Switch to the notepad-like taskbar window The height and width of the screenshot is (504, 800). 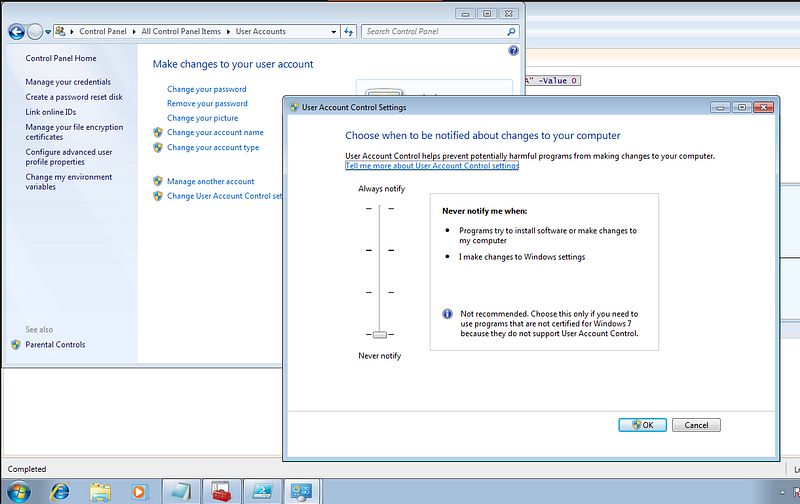[x=181, y=491]
